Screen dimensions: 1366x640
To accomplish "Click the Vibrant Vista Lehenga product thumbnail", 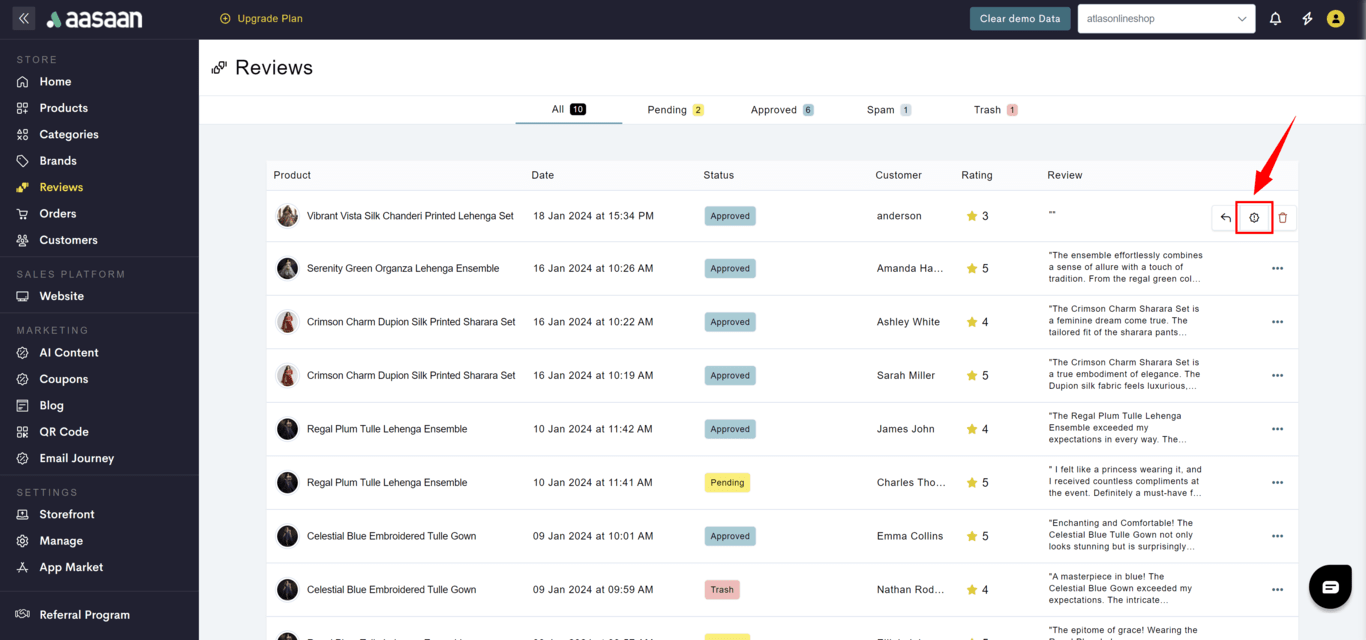I will click(287, 216).
